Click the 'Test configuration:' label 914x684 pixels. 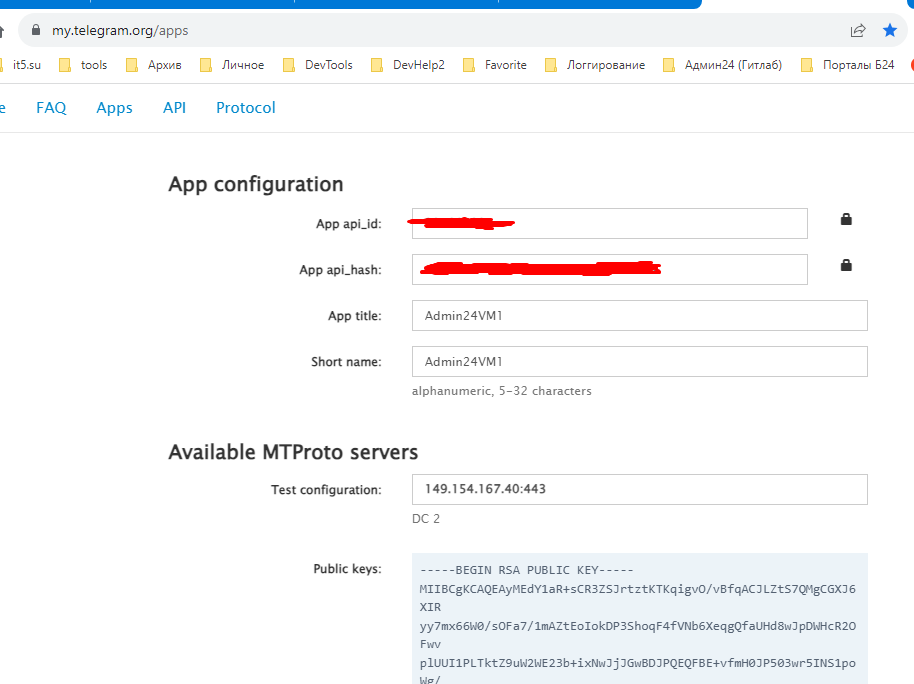[x=326, y=490]
